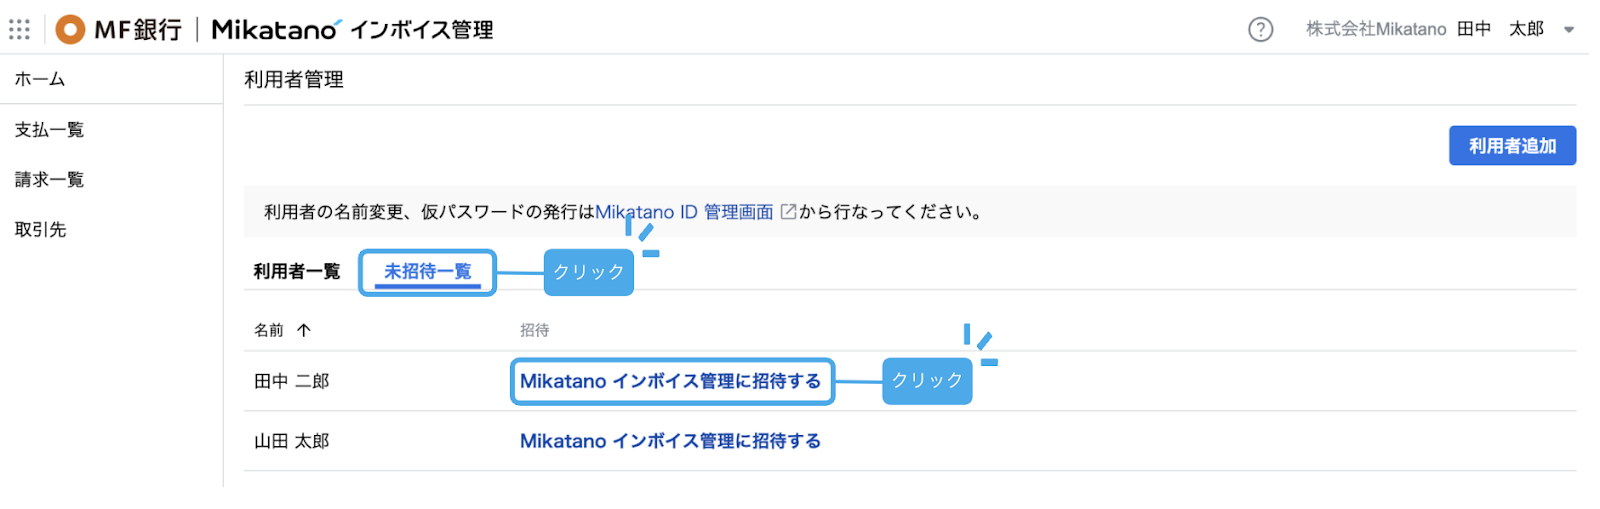The height and width of the screenshot is (509, 1600).
Task: Click the 名前 column header
Action: [269, 330]
